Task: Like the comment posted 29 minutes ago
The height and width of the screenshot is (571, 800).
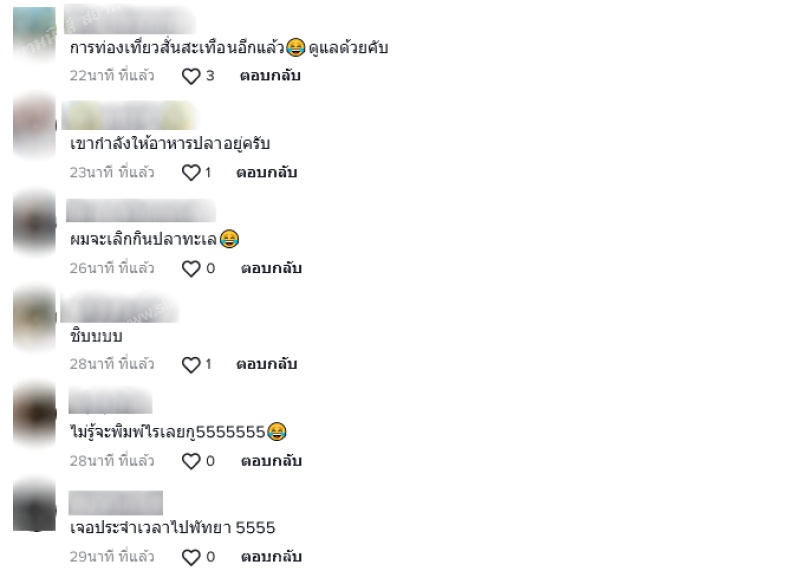Action: (x=191, y=557)
